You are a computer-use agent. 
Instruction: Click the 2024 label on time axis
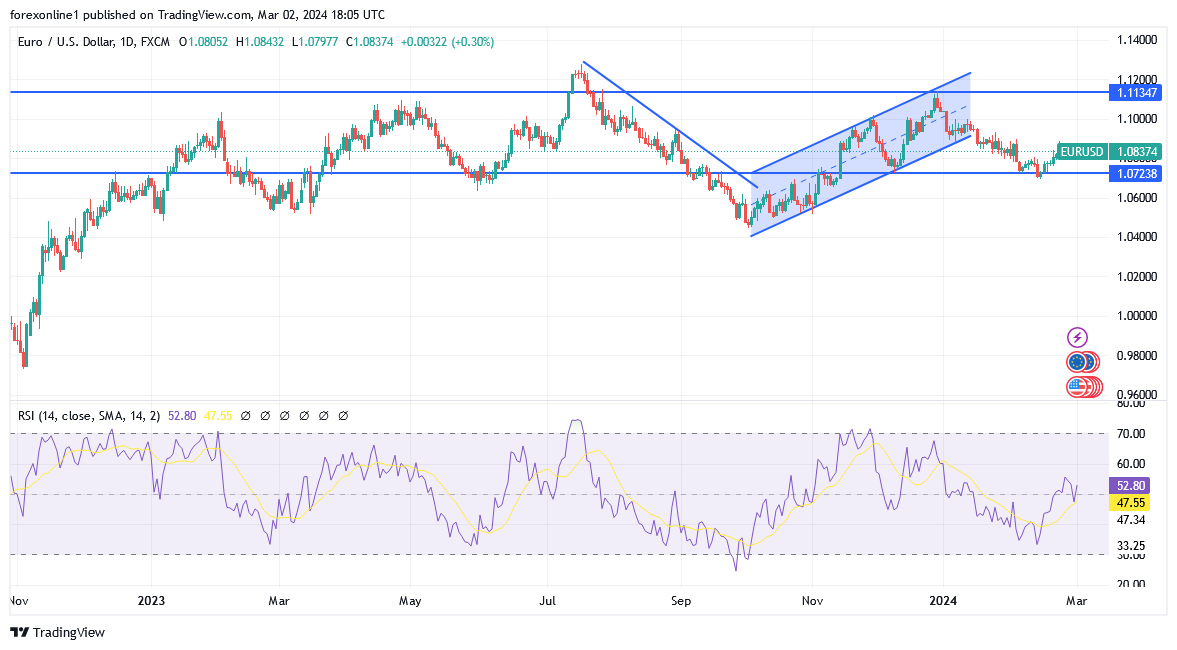coord(943,601)
